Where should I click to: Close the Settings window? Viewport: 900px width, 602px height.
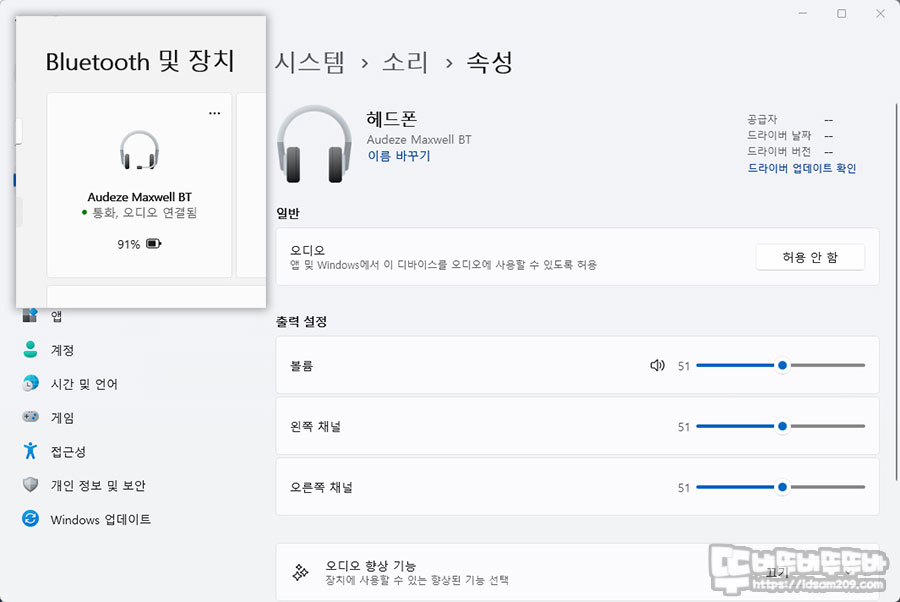point(880,13)
